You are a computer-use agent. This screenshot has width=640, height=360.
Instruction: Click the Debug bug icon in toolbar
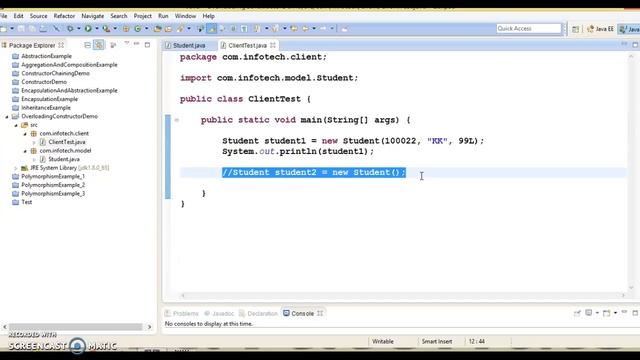[70, 29]
